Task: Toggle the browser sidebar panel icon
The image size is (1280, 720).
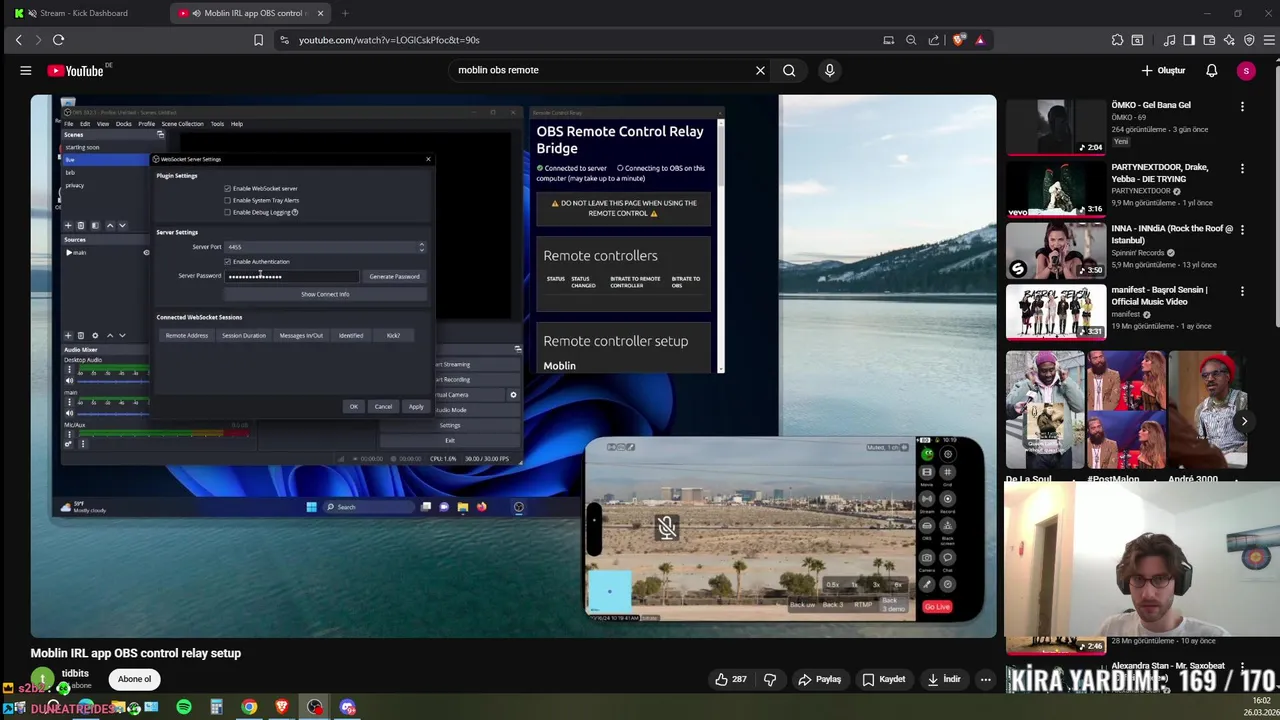Action: [x=1189, y=40]
